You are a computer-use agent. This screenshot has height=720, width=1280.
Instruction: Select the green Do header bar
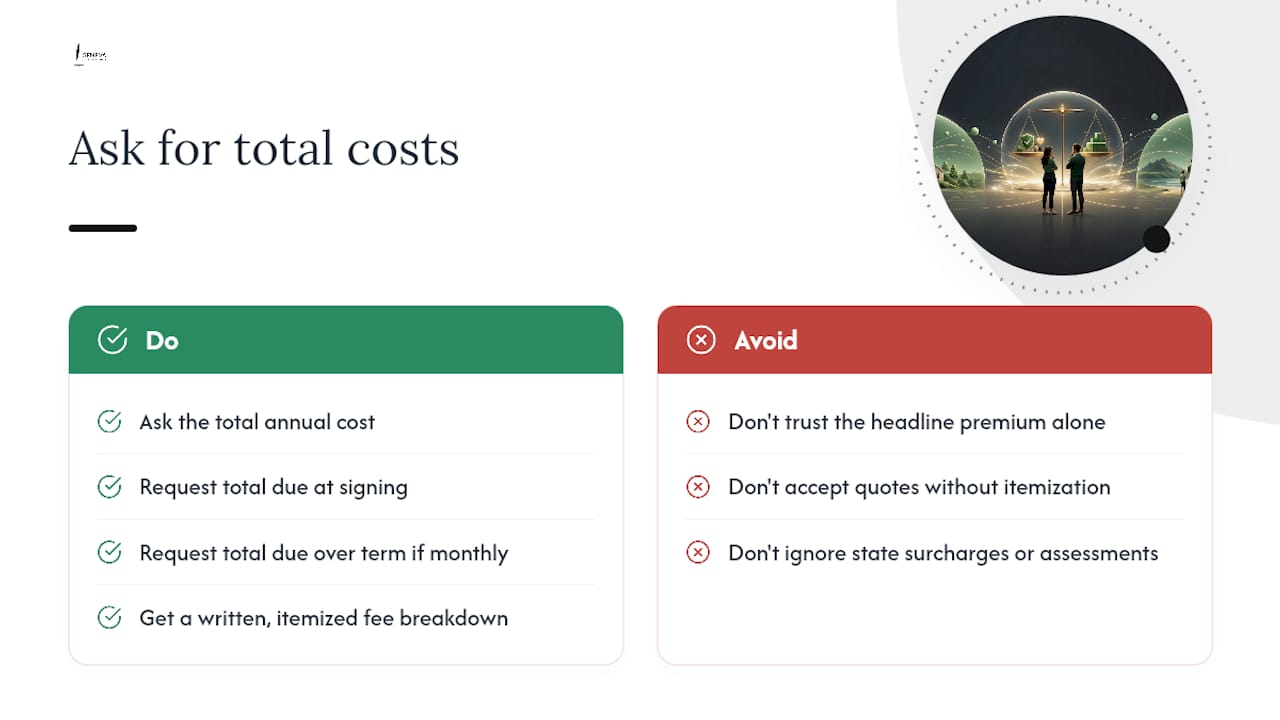click(346, 340)
